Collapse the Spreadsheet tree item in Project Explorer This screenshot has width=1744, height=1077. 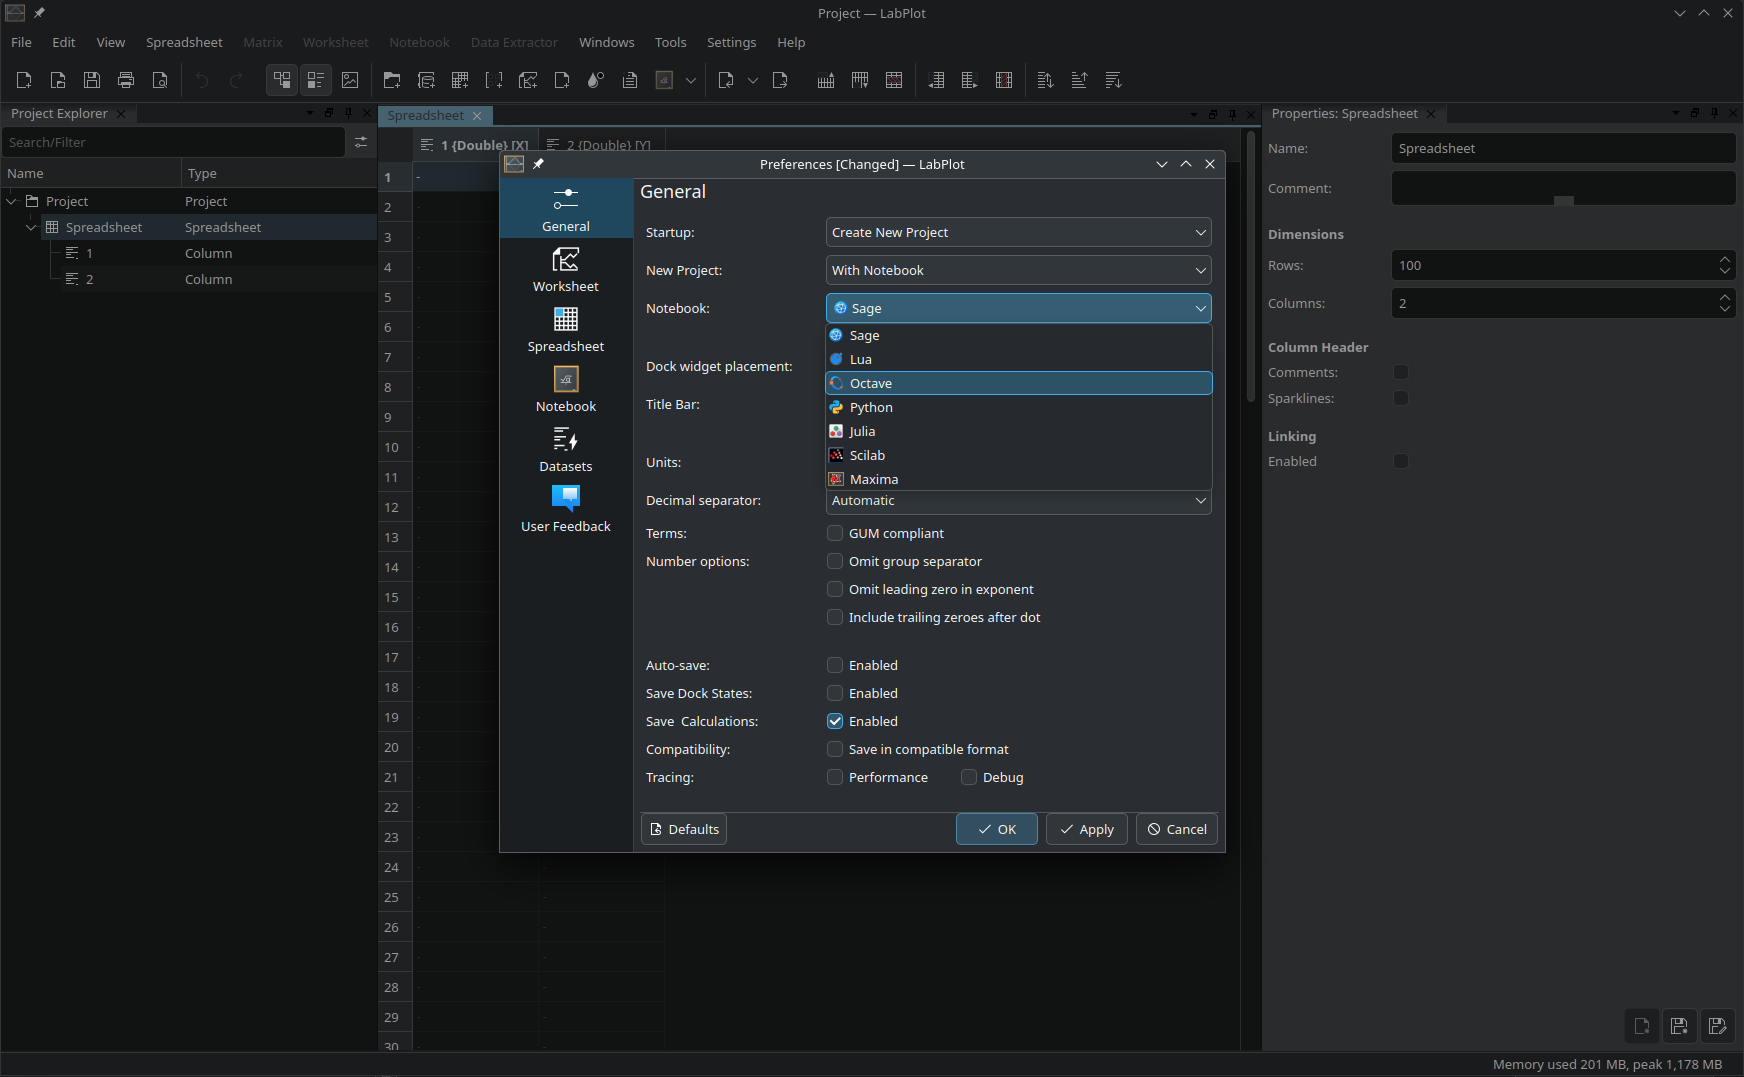tap(31, 227)
